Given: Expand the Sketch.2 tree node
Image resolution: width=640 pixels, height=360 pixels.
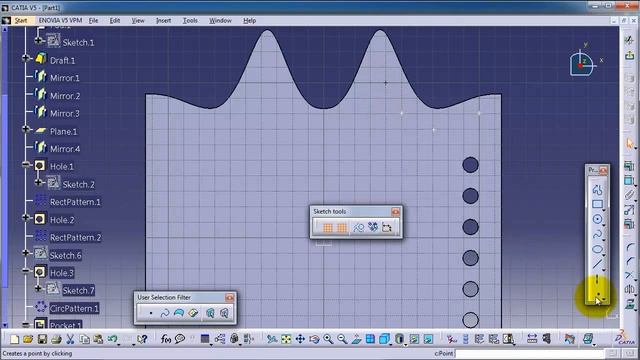Looking at the screenshot, I should [x=38, y=182].
